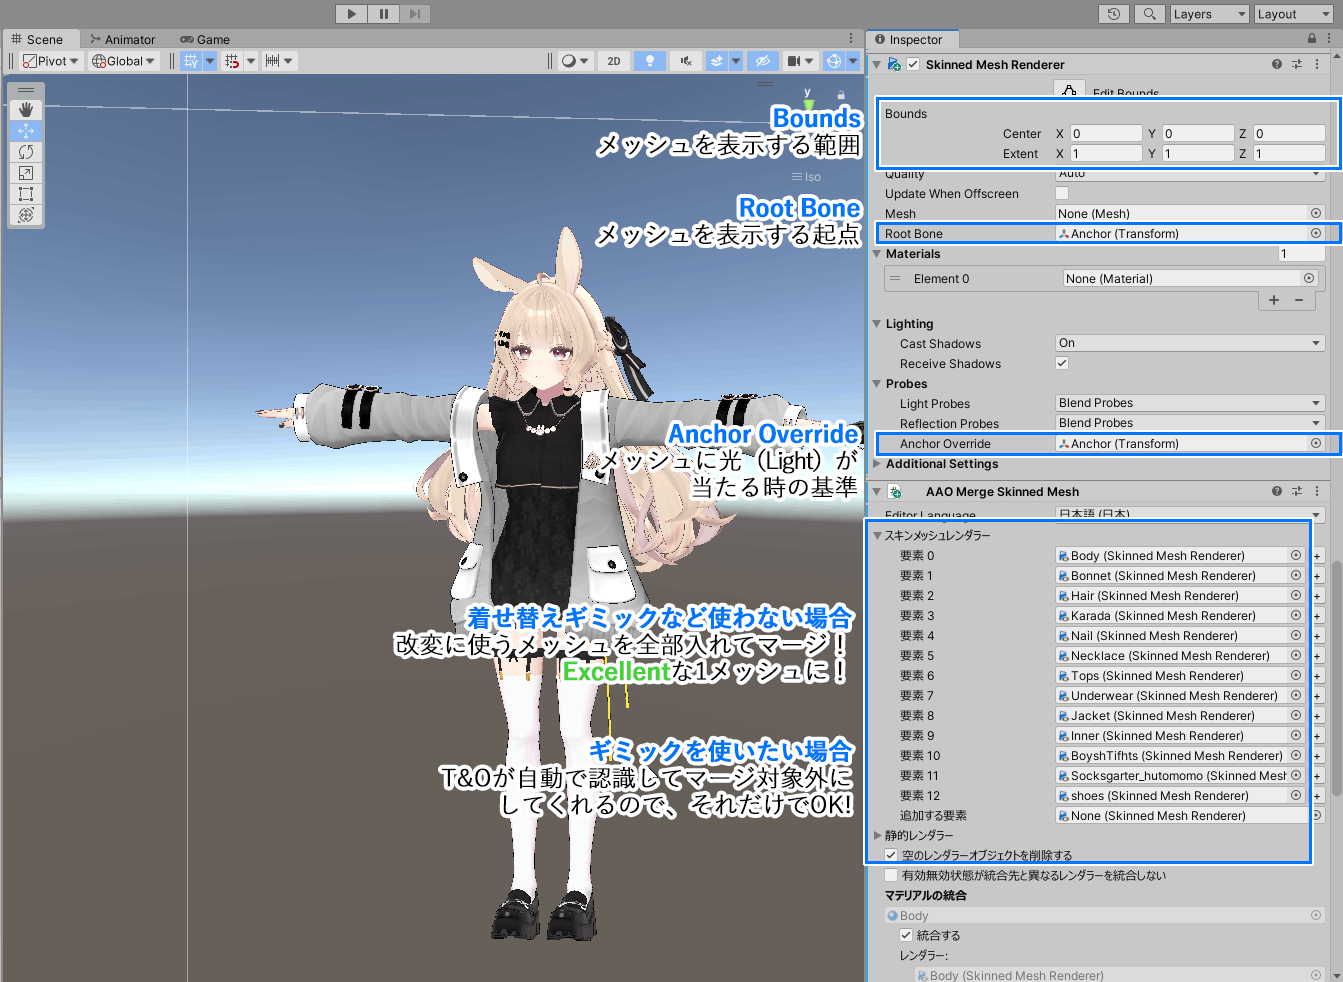Open Skinned Mesh Renderer more-options menu
Image resolution: width=1343 pixels, height=982 pixels.
click(x=1317, y=64)
